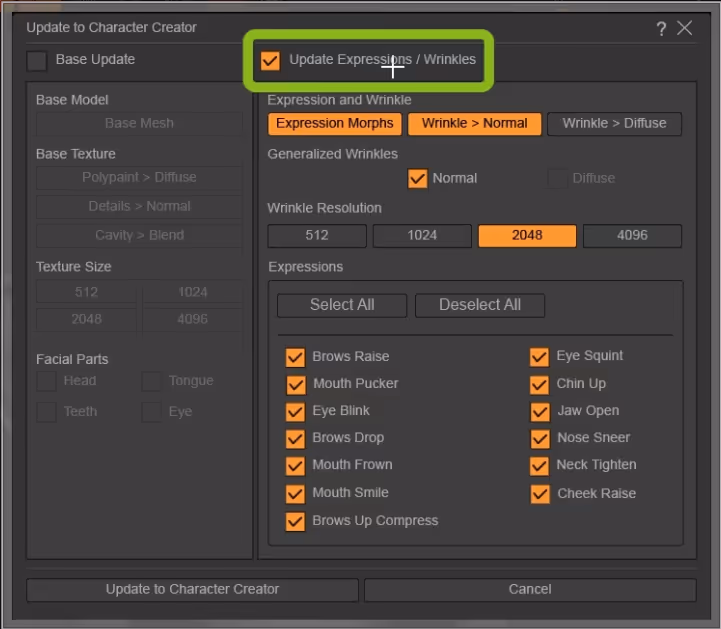Toggle Chin Up expression checkbox

(539, 385)
